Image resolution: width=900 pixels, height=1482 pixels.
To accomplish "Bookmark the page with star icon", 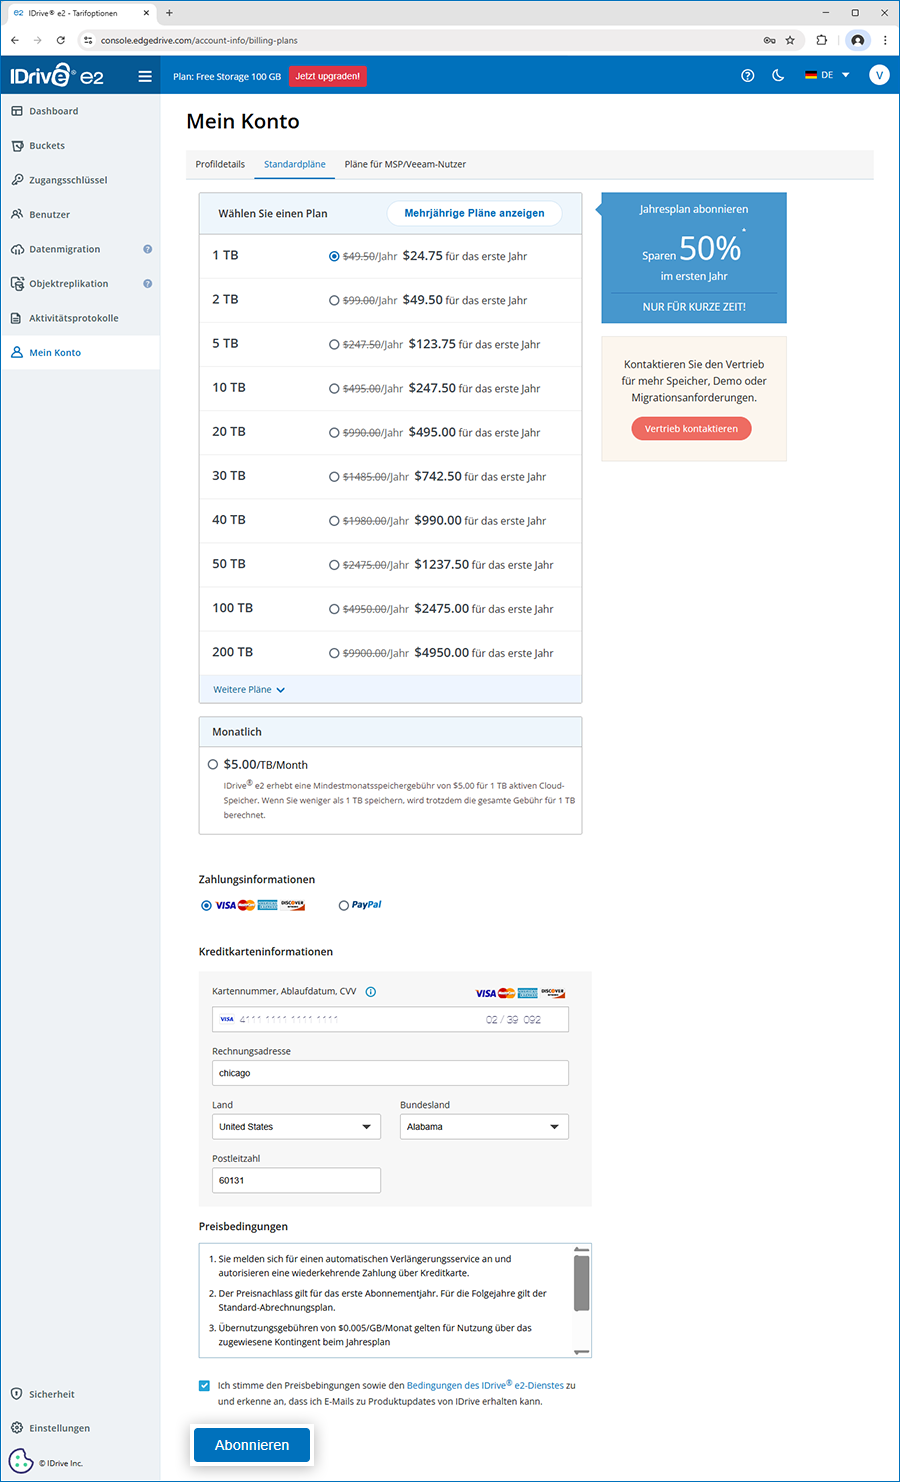I will 790,40.
